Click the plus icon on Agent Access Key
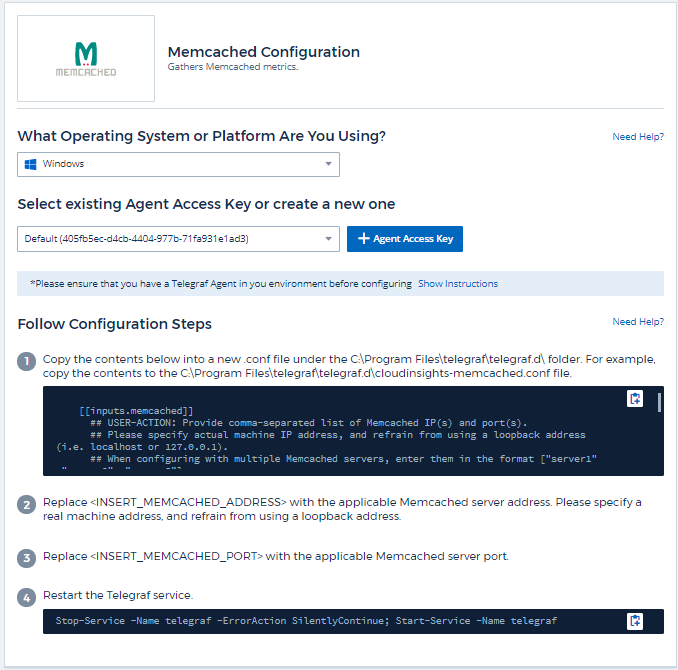Screen dimensions: 678x670 point(363,239)
